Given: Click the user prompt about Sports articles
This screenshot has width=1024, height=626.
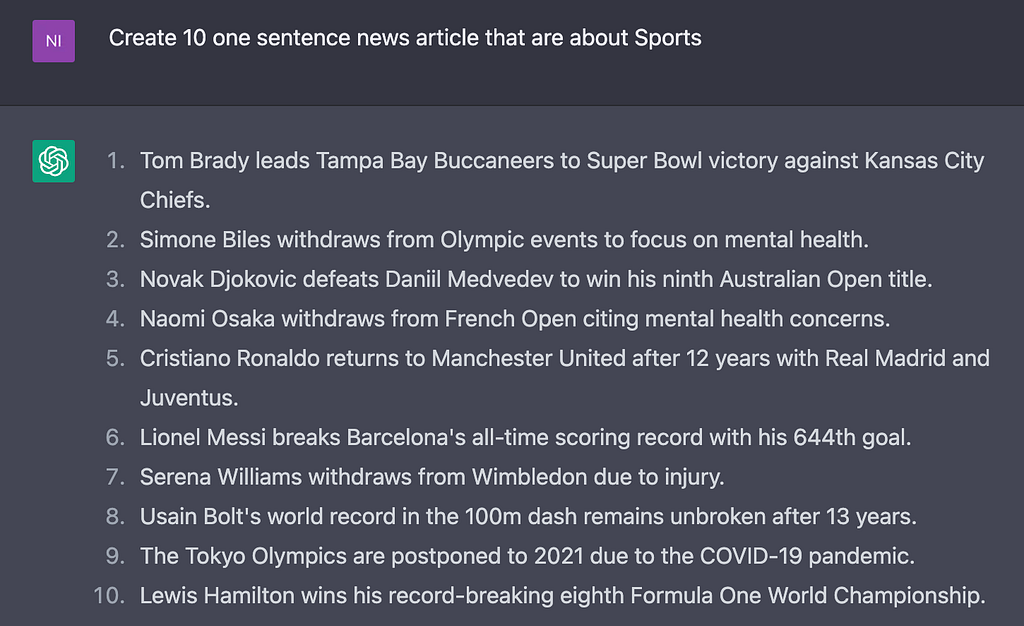Looking at the screenshot, I should (x=405, y=39).
